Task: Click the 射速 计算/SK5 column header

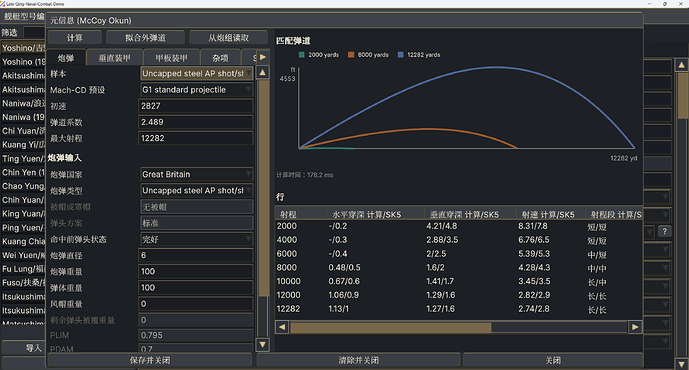Action: click(x=551, y=214)
